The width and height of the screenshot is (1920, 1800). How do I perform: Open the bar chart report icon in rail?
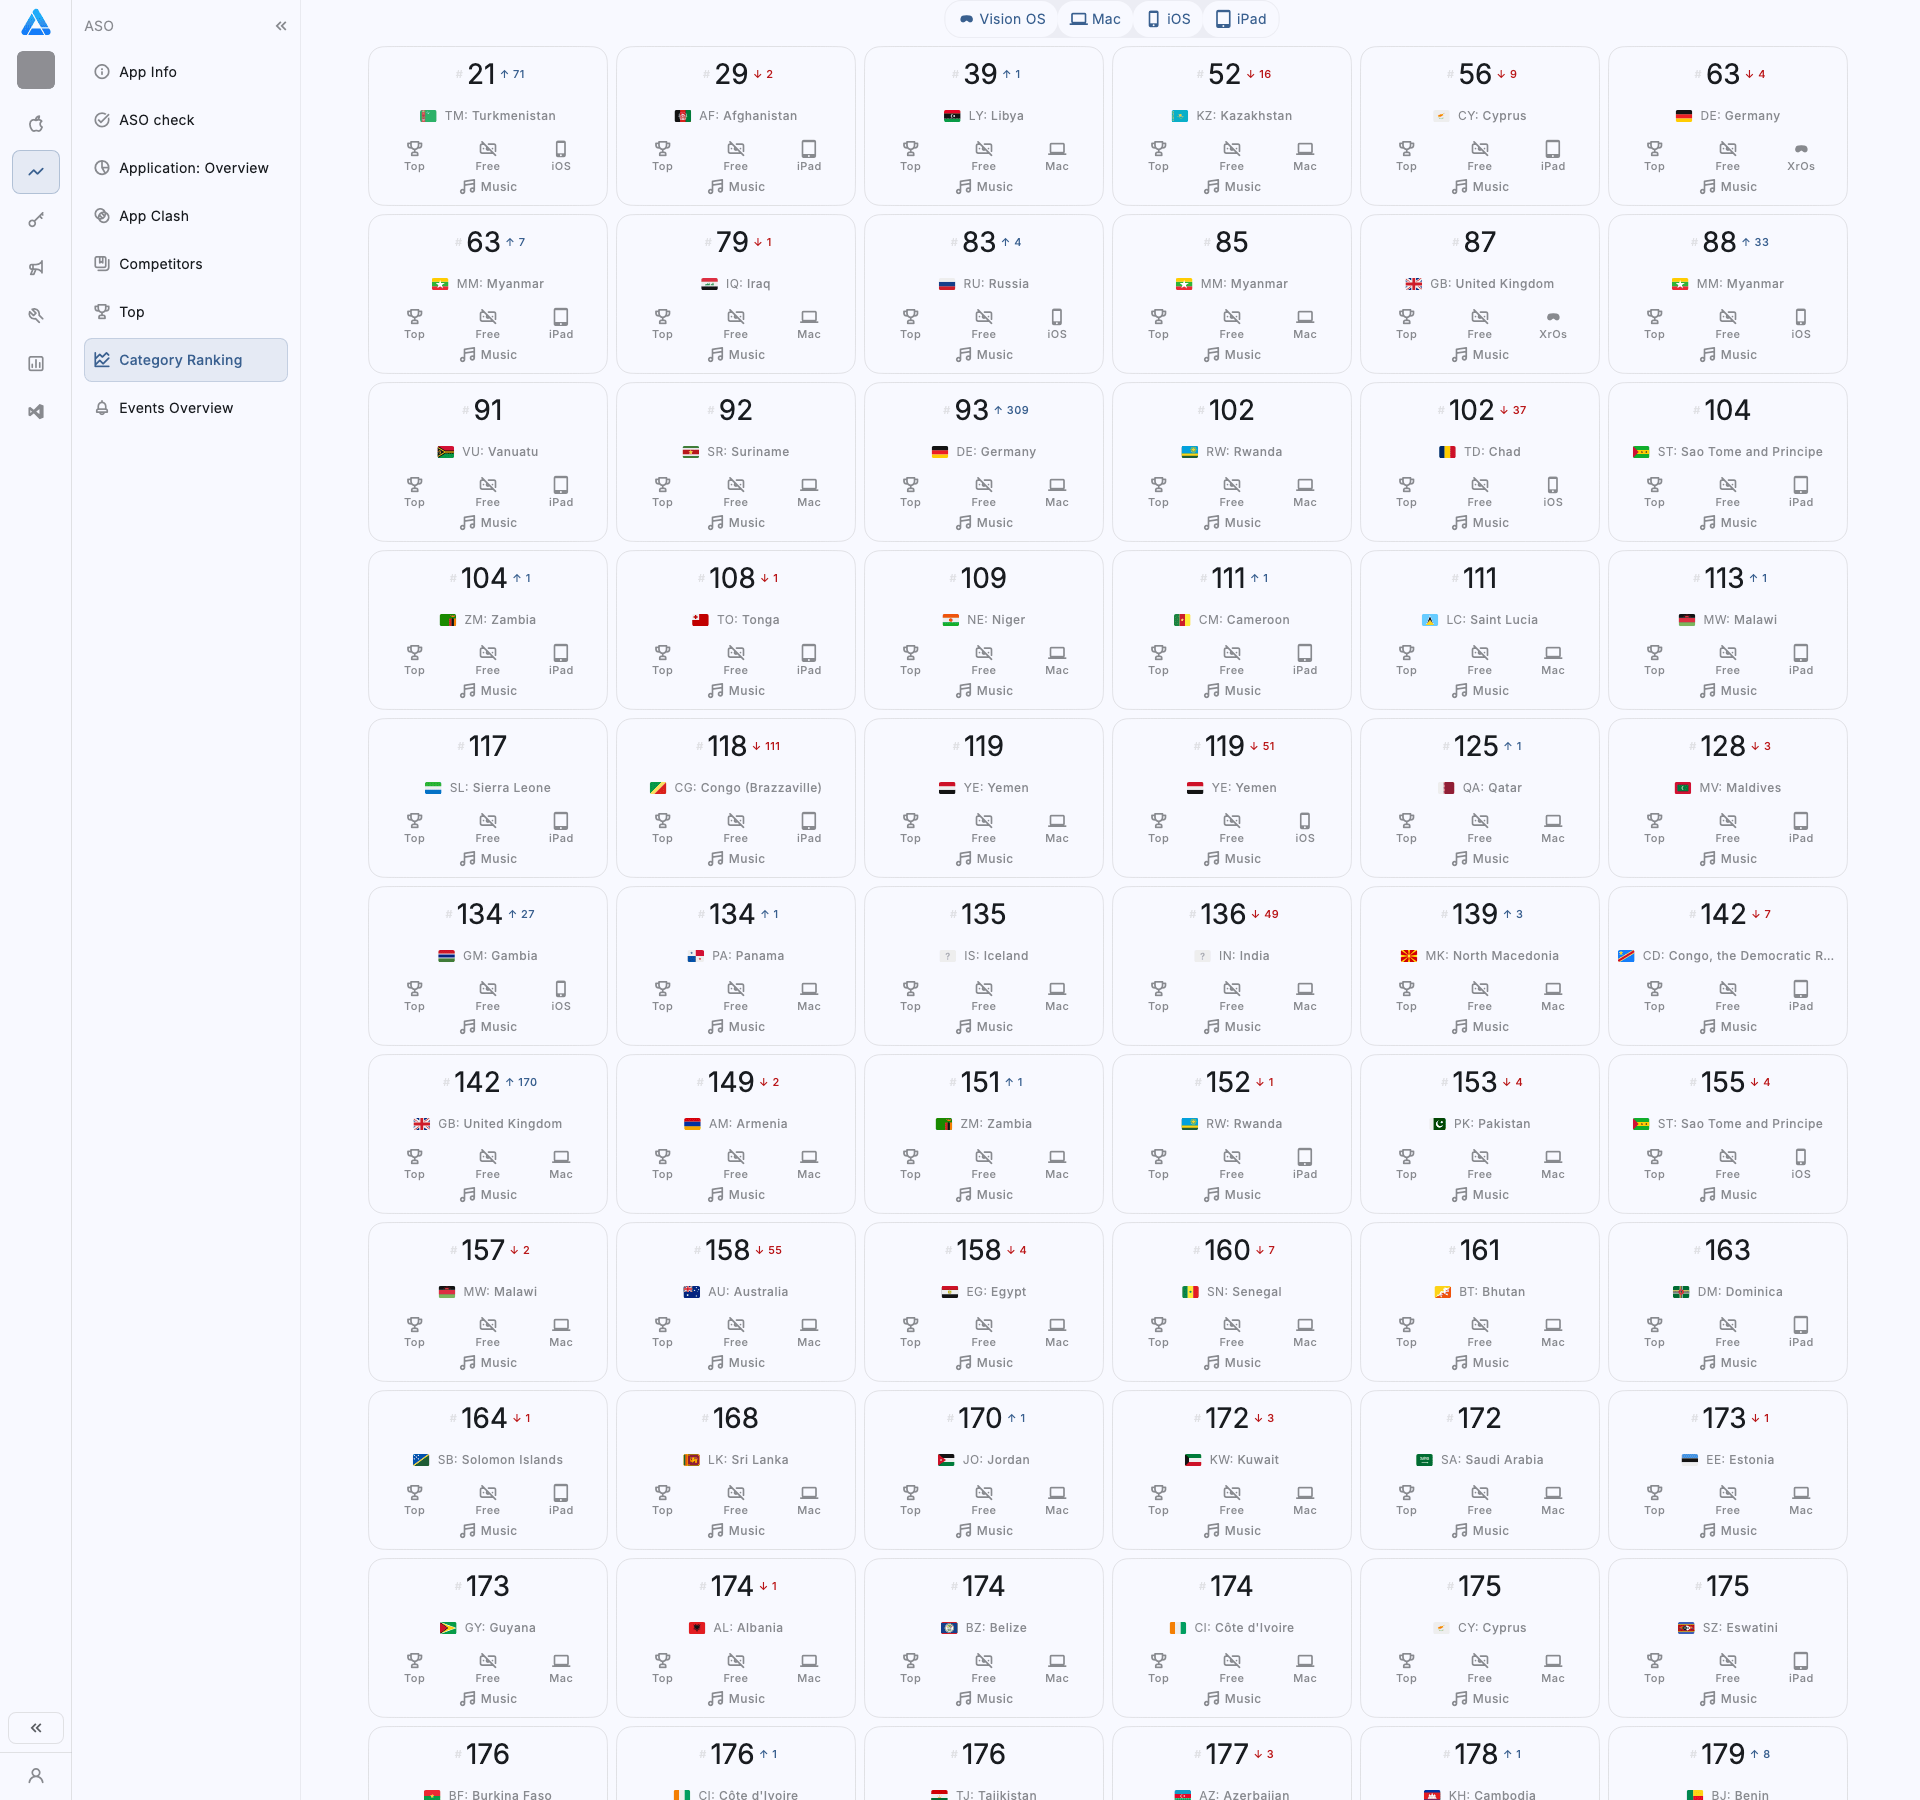click(36, 364)
